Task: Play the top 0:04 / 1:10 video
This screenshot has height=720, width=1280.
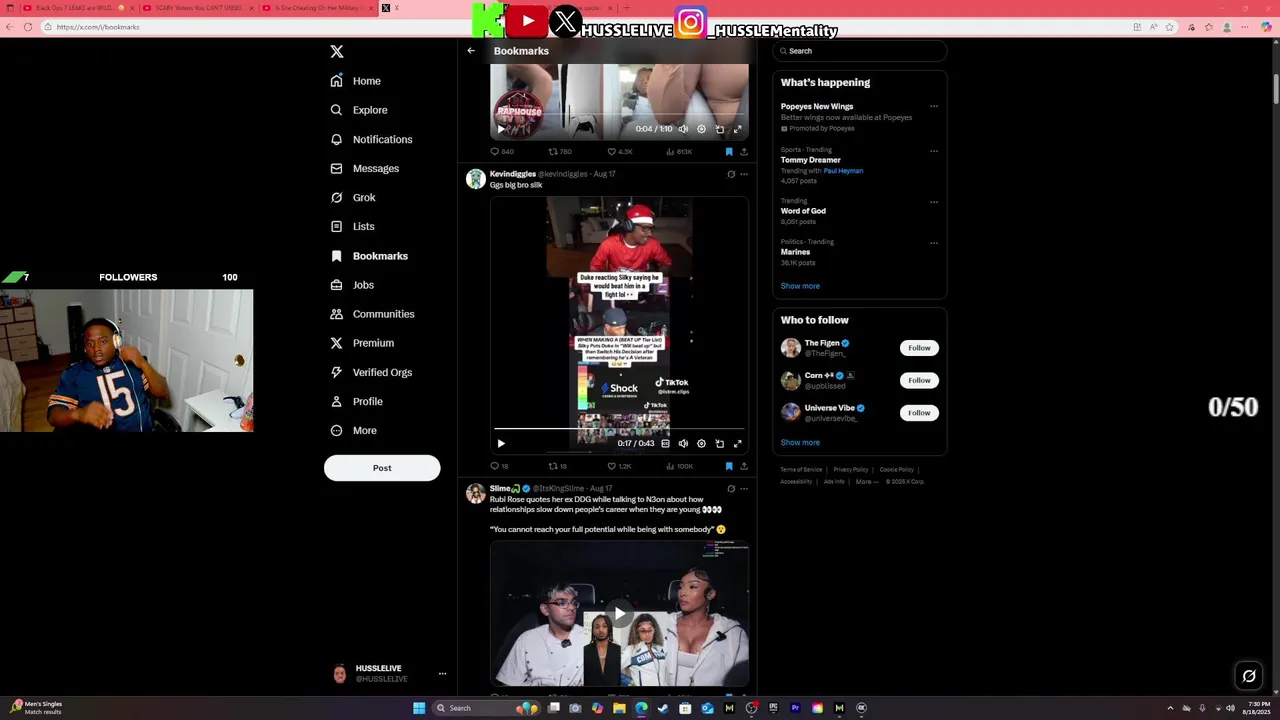Action: [x=501, y=129]
